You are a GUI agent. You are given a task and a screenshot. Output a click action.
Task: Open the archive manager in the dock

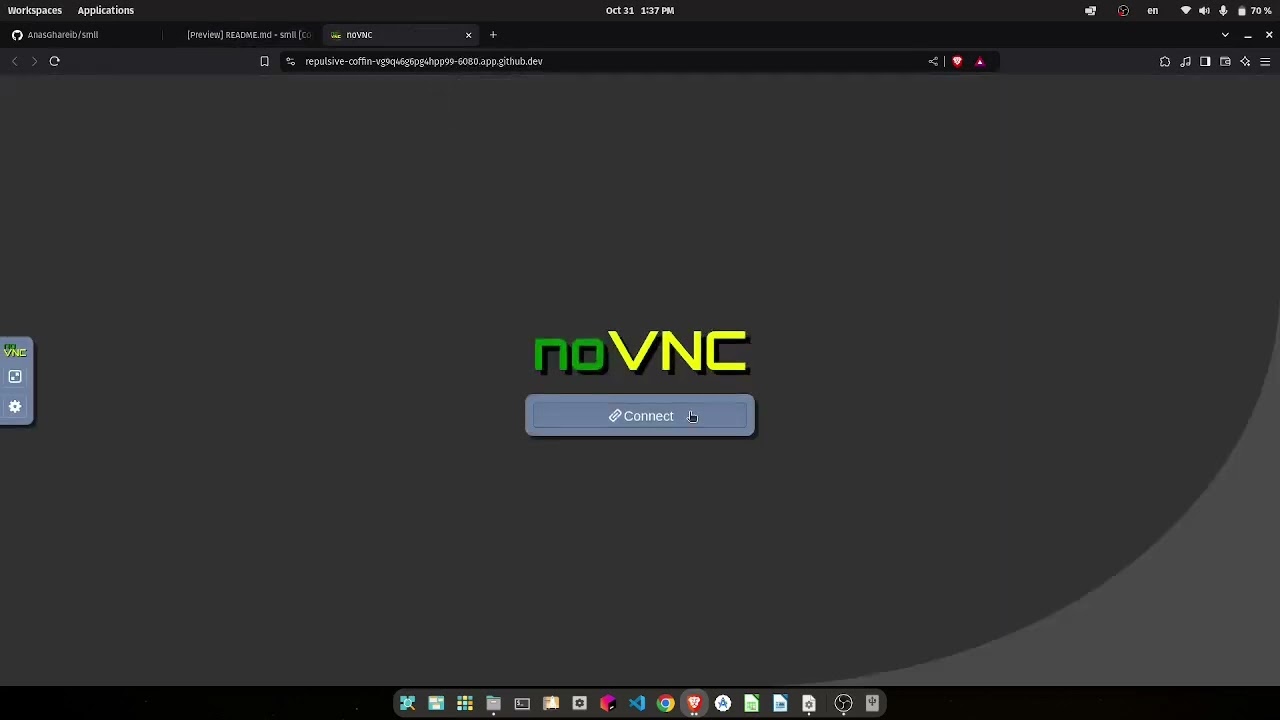pyautogui.click(x=551, y=704)
